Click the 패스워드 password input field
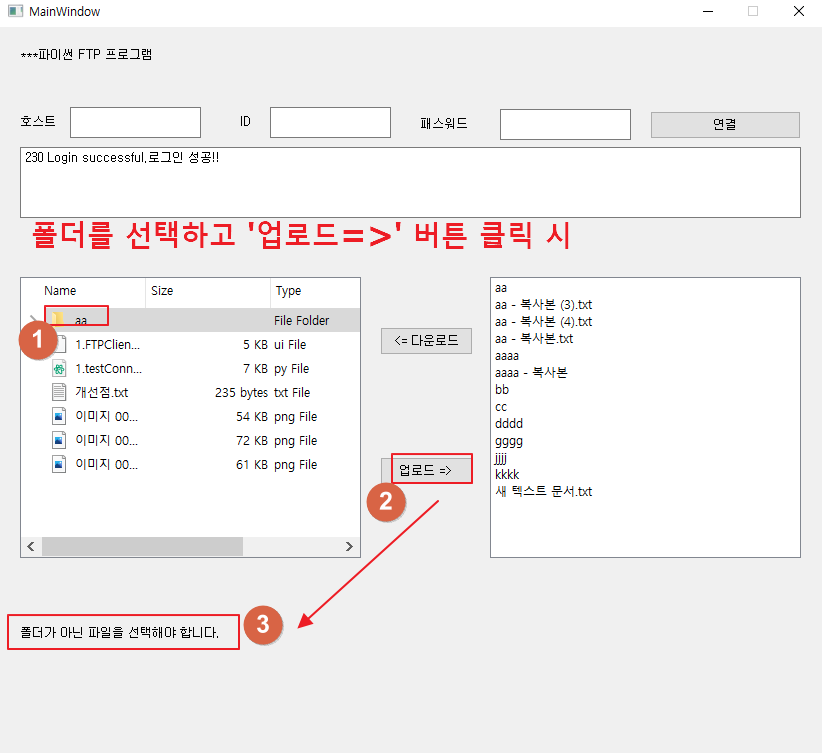Image resolution: width=822 pixels, height=753 pixels. 565,125
